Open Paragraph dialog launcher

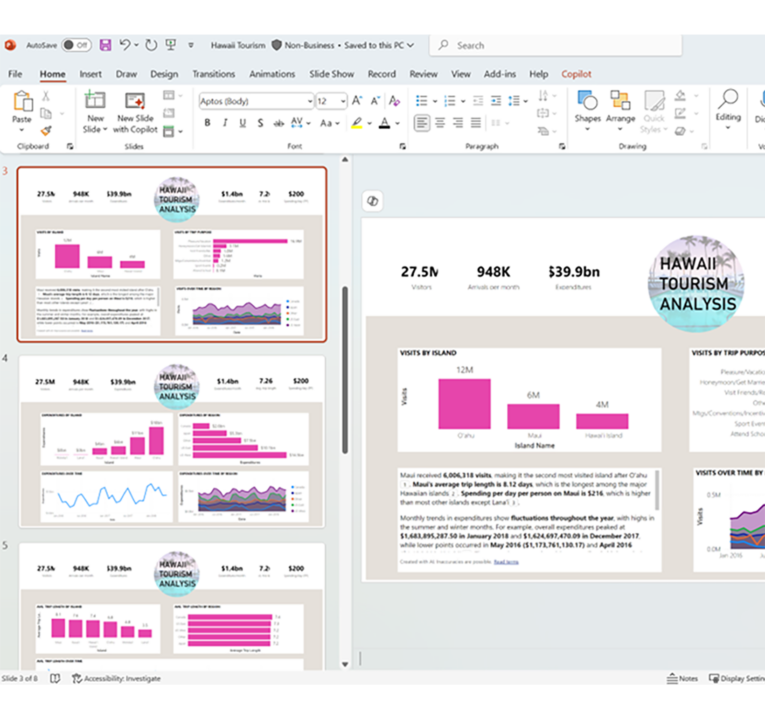(x=562, y=146)
